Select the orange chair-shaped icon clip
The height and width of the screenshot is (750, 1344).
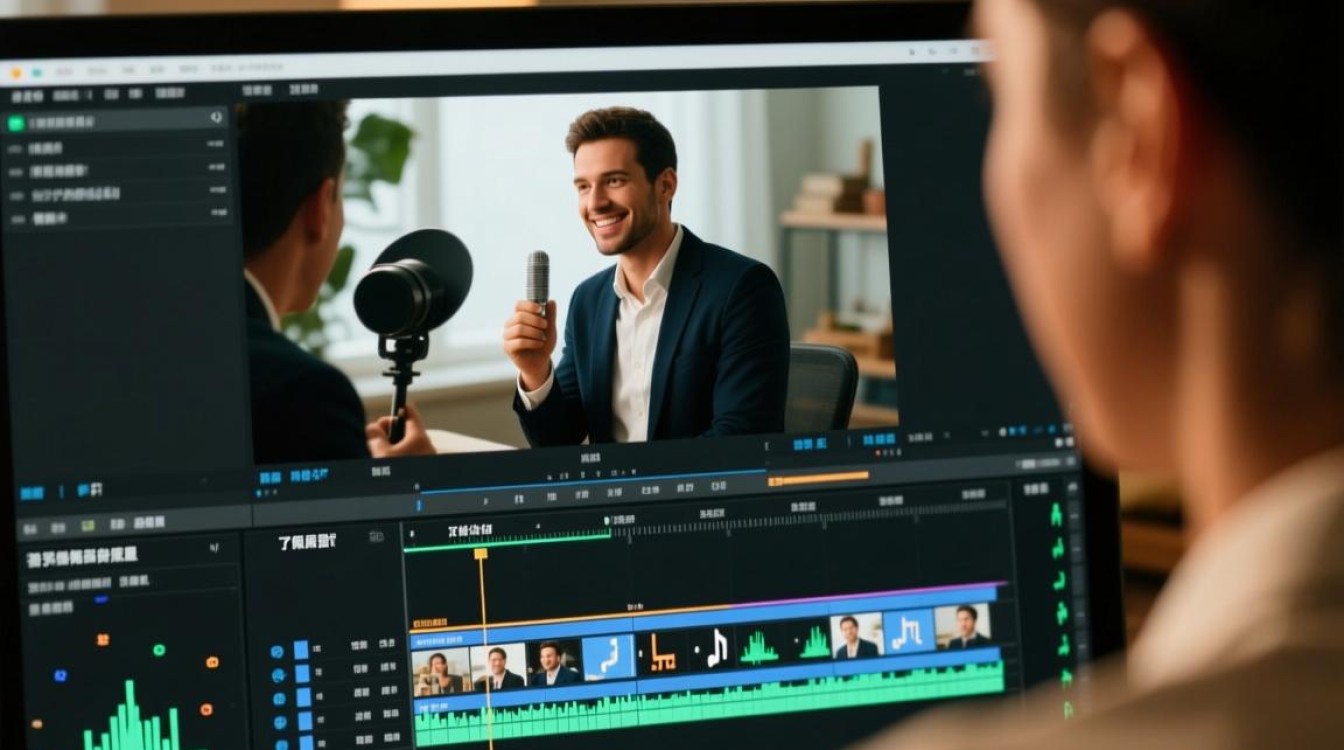coord(662,653)
